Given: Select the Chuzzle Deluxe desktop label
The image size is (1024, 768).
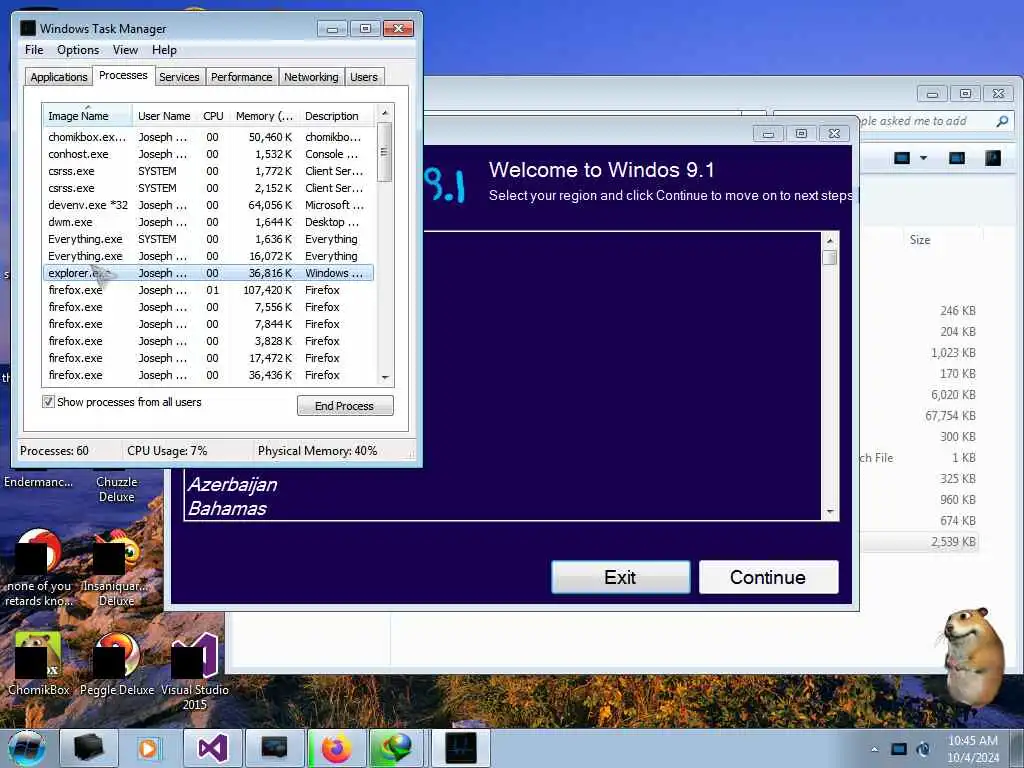Looking at the screenshot, I should click(x=117, y=489).
